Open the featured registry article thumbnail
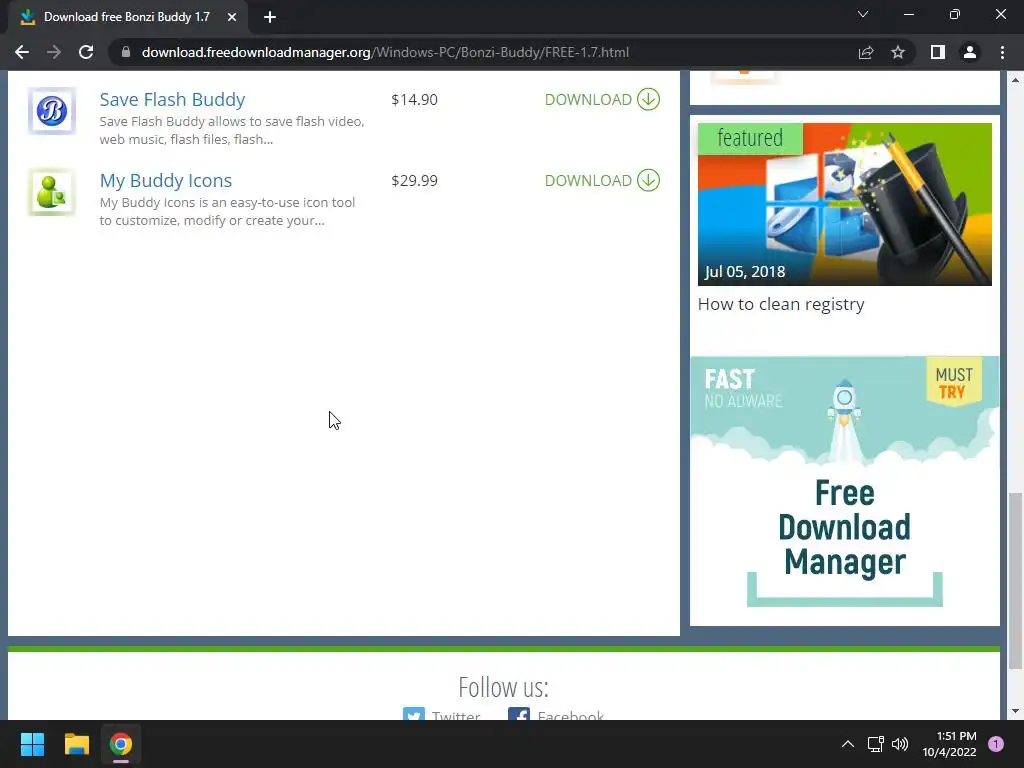The height and width of the screenshot is (768, 1024). click(x=844, y=204)
